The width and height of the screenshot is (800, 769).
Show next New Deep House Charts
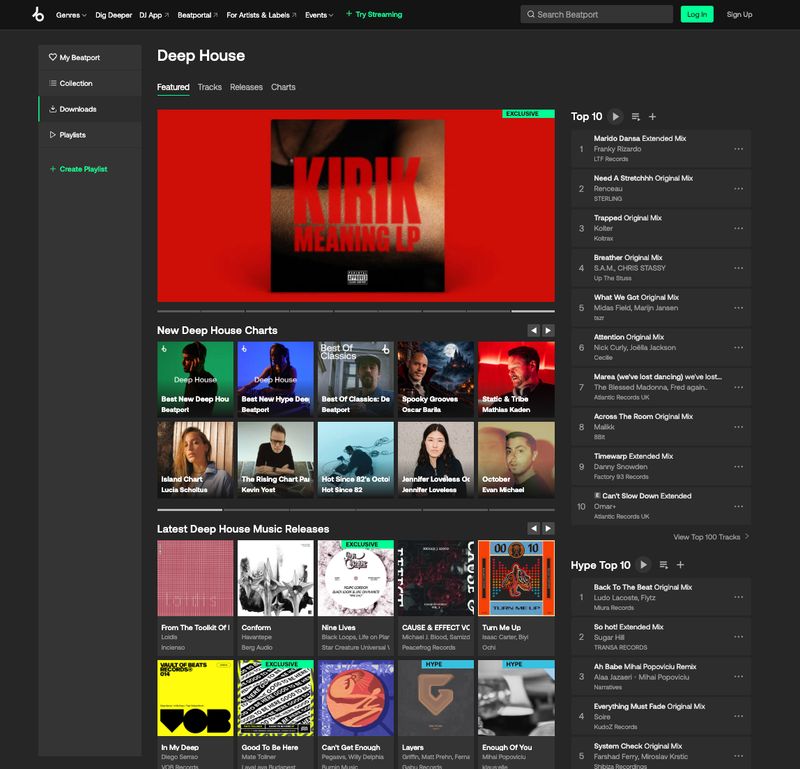tap(548, 331)
